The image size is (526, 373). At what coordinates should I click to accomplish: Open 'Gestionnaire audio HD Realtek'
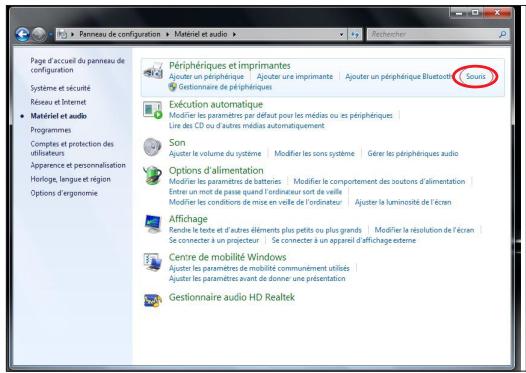232,297
